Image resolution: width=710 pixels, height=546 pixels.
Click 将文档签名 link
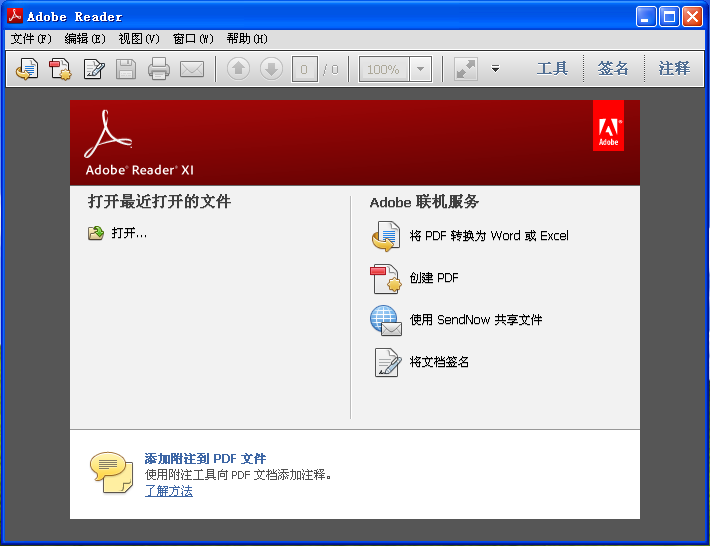pos(439,362)
